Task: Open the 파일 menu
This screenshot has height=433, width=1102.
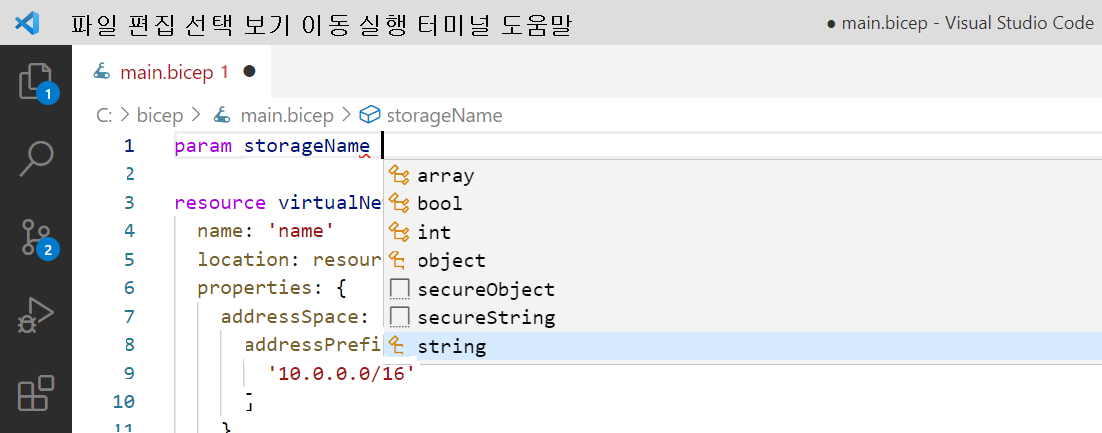Action: [x=93, y=26]
